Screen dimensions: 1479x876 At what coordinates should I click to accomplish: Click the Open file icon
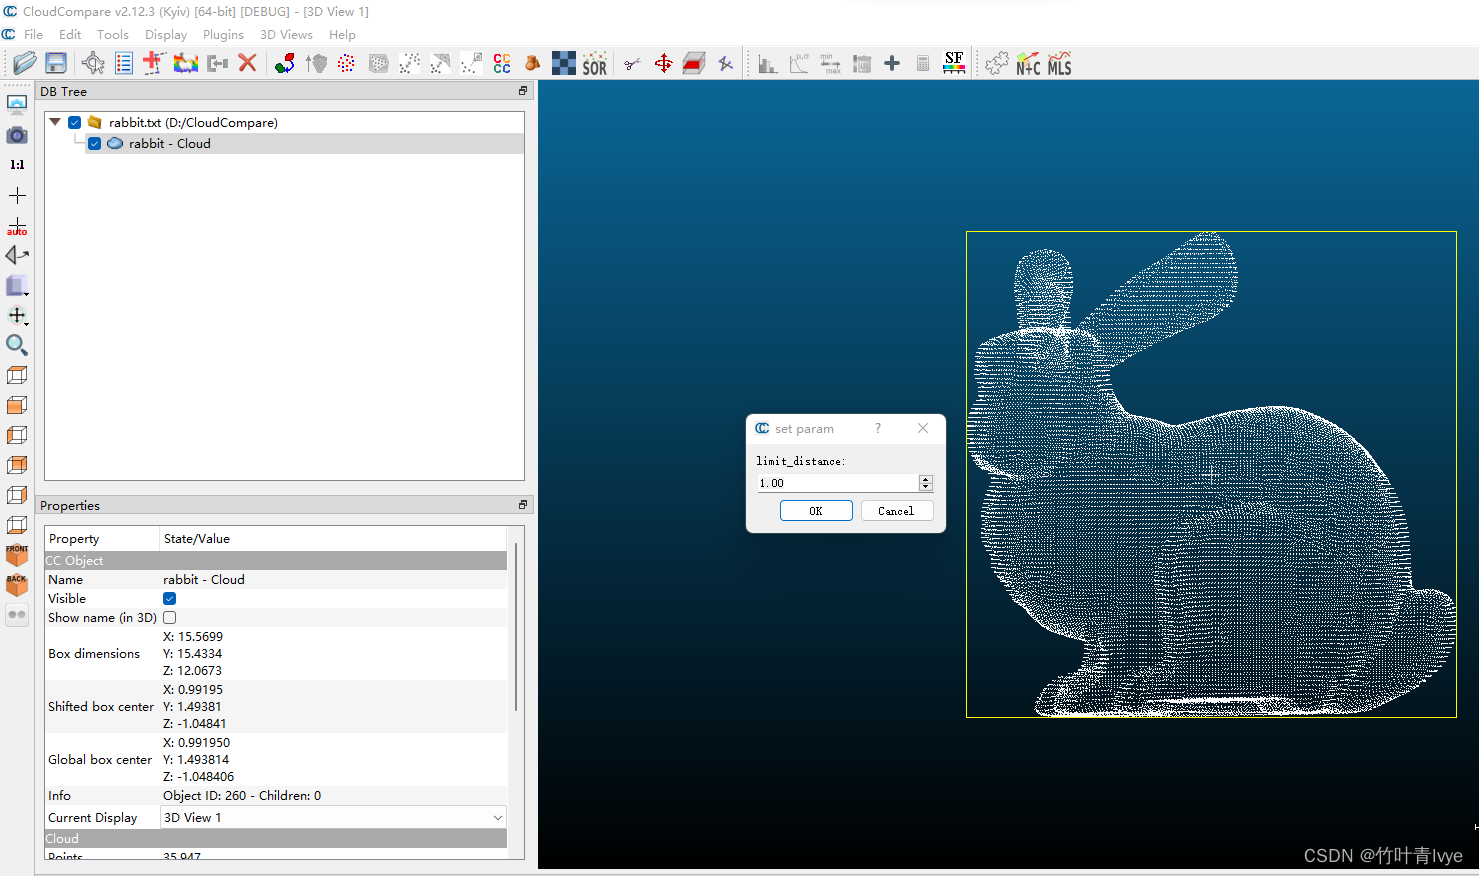tap(24, 64)
